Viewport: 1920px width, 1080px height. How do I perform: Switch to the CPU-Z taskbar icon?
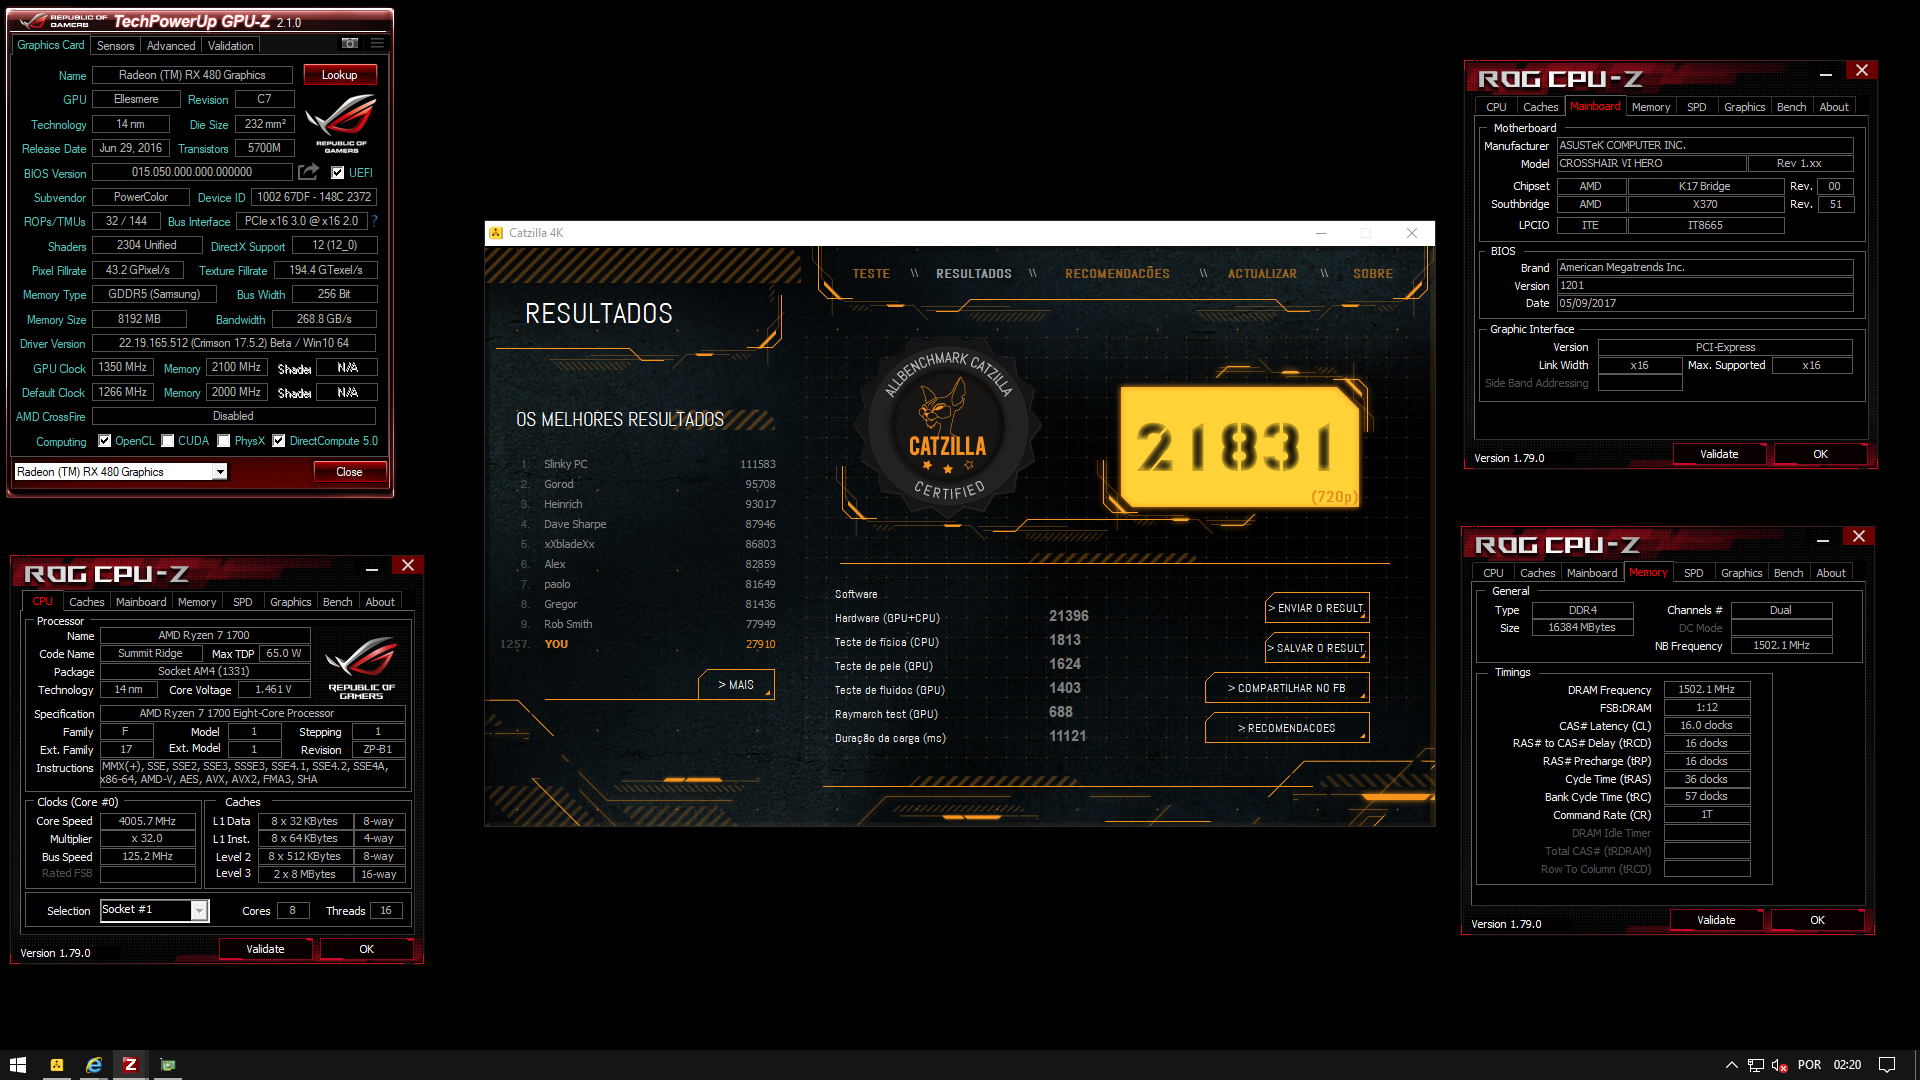[x=130, y=1065]
